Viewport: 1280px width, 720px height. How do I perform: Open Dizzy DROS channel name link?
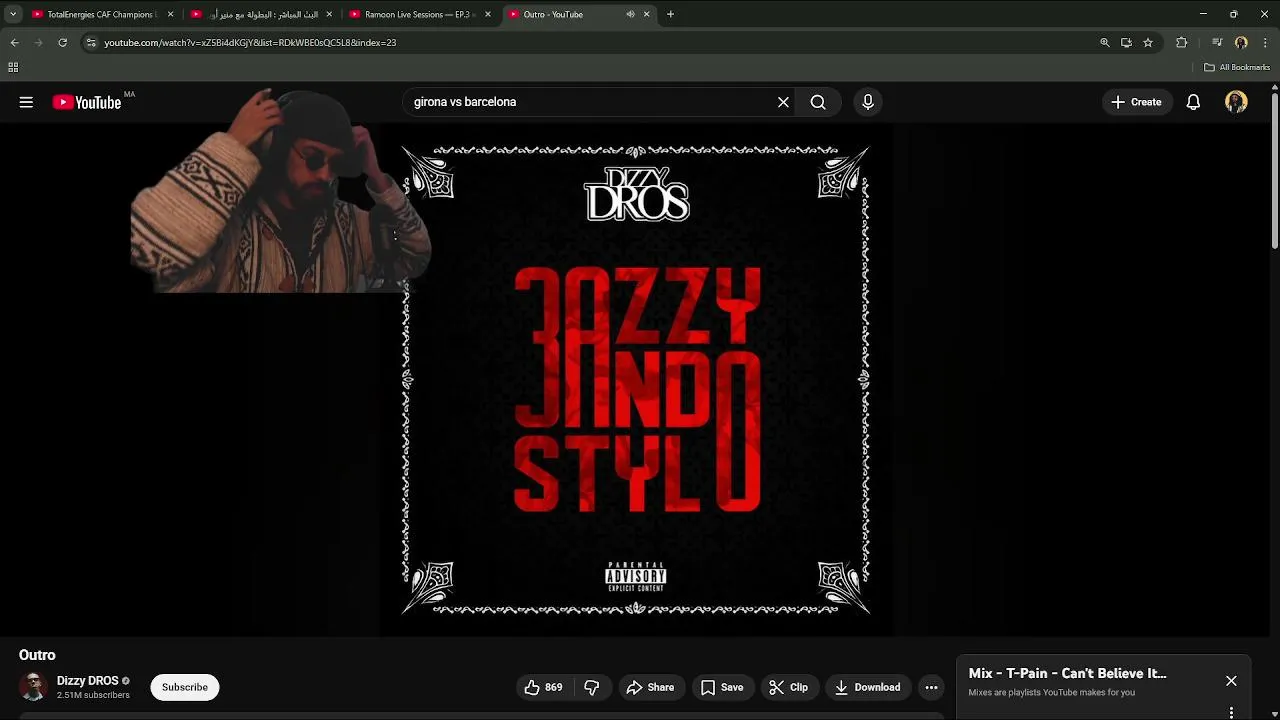87,681
